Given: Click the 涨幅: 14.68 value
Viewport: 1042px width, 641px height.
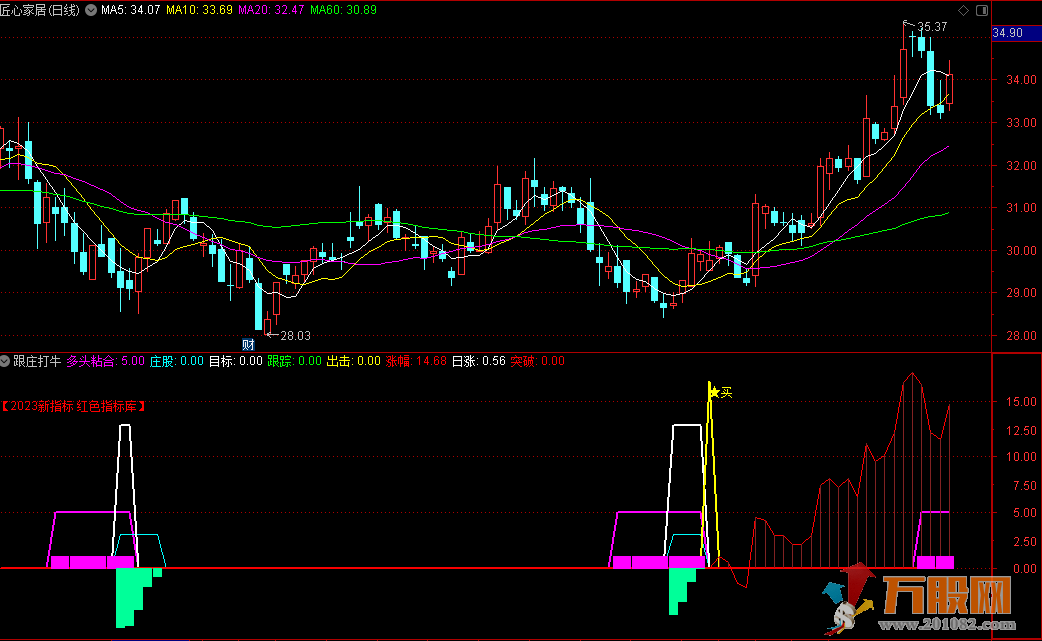Looking at the screenshot, I should (x=416, y=361).
